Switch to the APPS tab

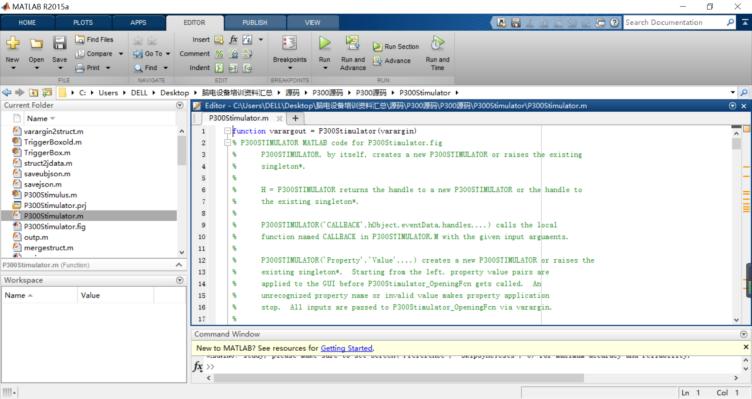tap(138, 23)
